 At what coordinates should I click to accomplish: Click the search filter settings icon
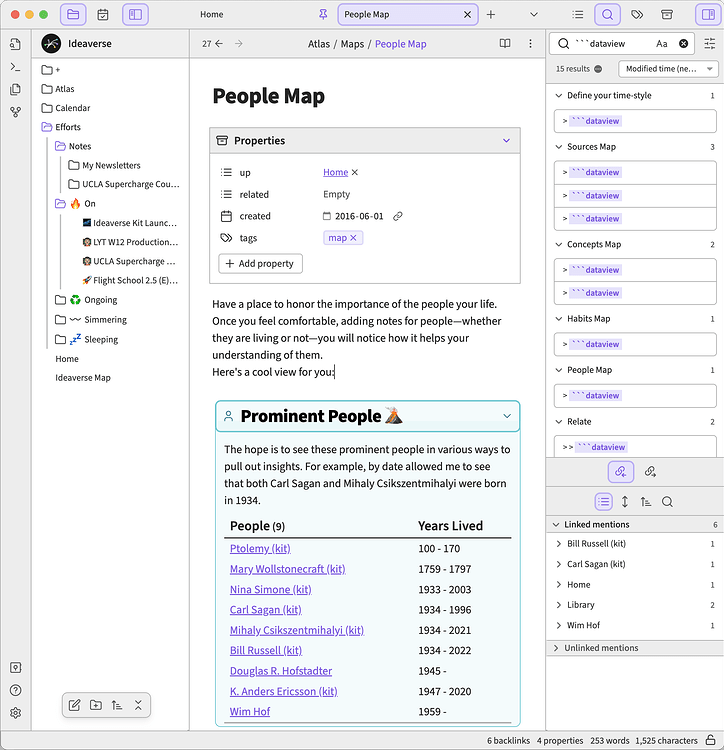tap(710, 44)
